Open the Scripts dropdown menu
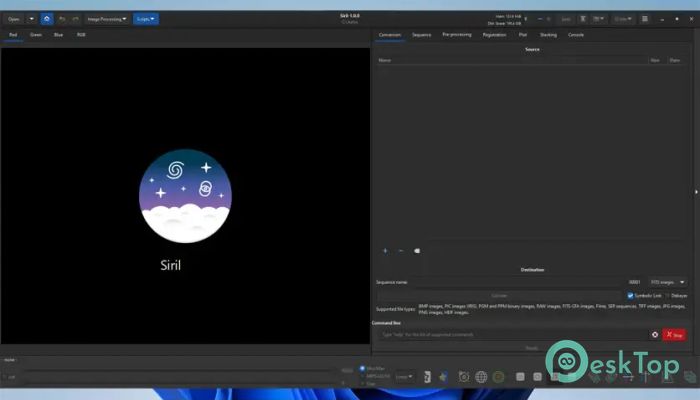The image size is (700, 400). click(x=146, y=19)
